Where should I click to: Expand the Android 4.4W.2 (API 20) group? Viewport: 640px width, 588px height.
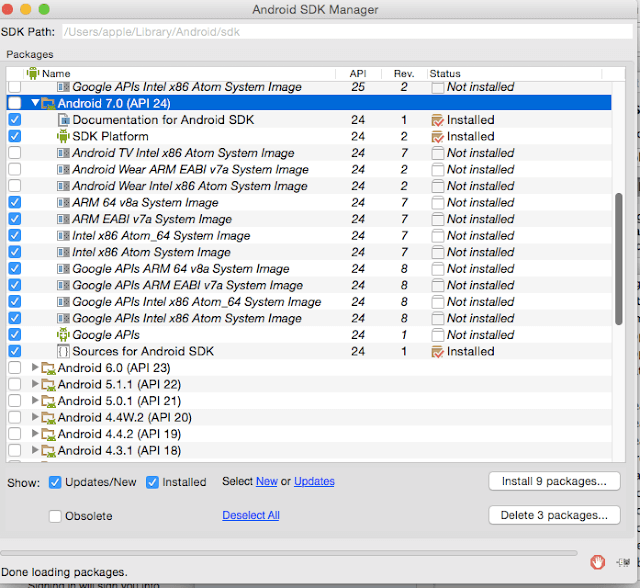pos(35,417)
